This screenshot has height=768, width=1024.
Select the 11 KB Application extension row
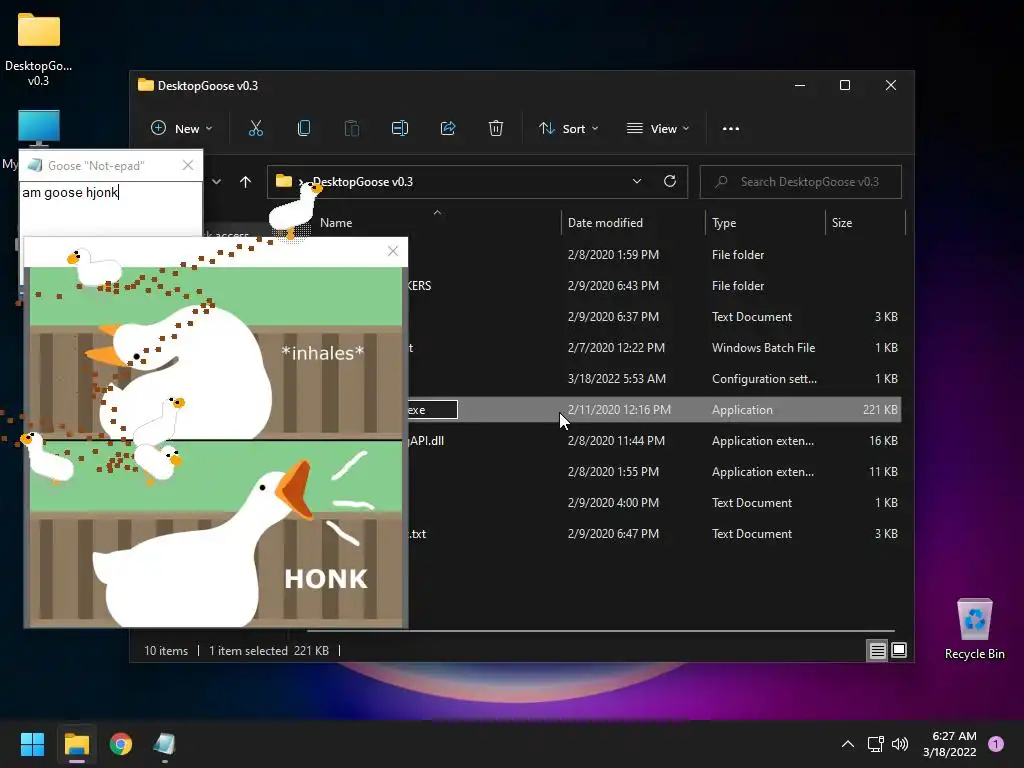653,472
